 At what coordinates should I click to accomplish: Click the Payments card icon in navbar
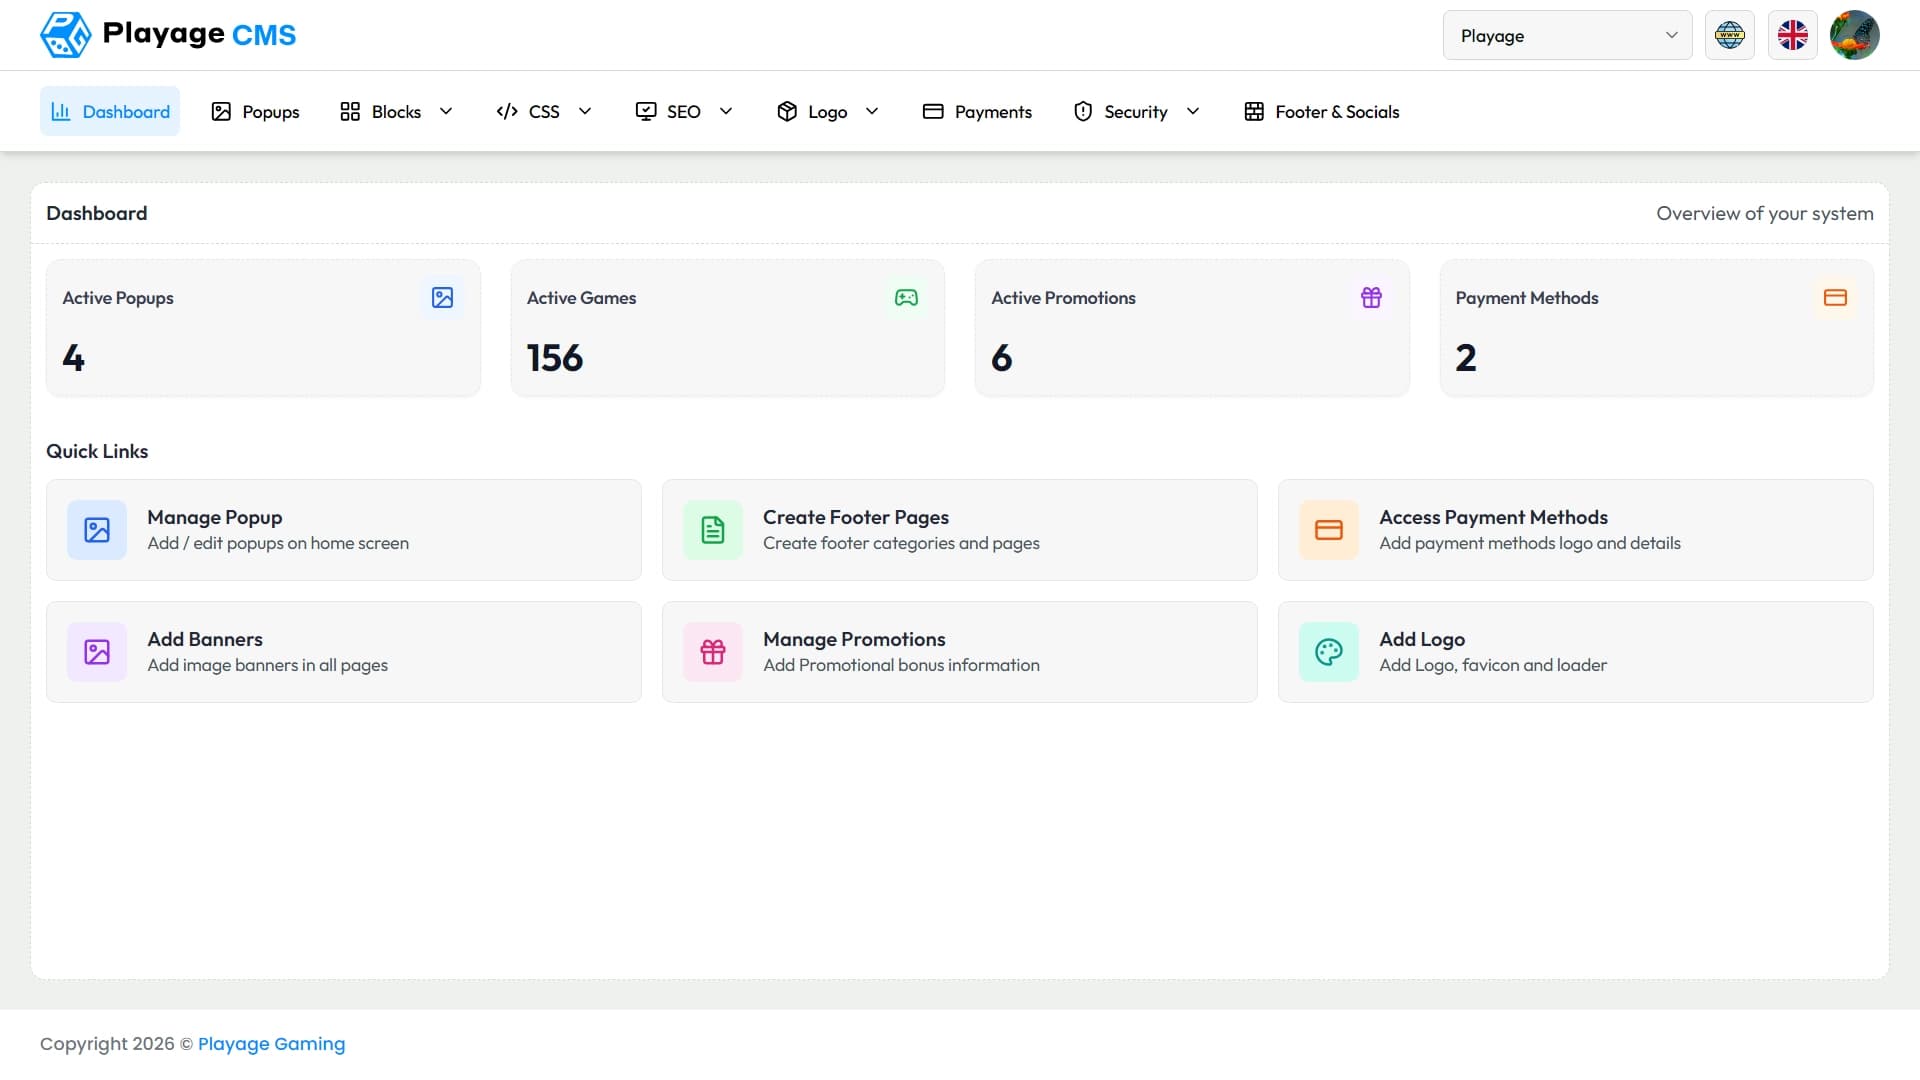pos(933,111)
